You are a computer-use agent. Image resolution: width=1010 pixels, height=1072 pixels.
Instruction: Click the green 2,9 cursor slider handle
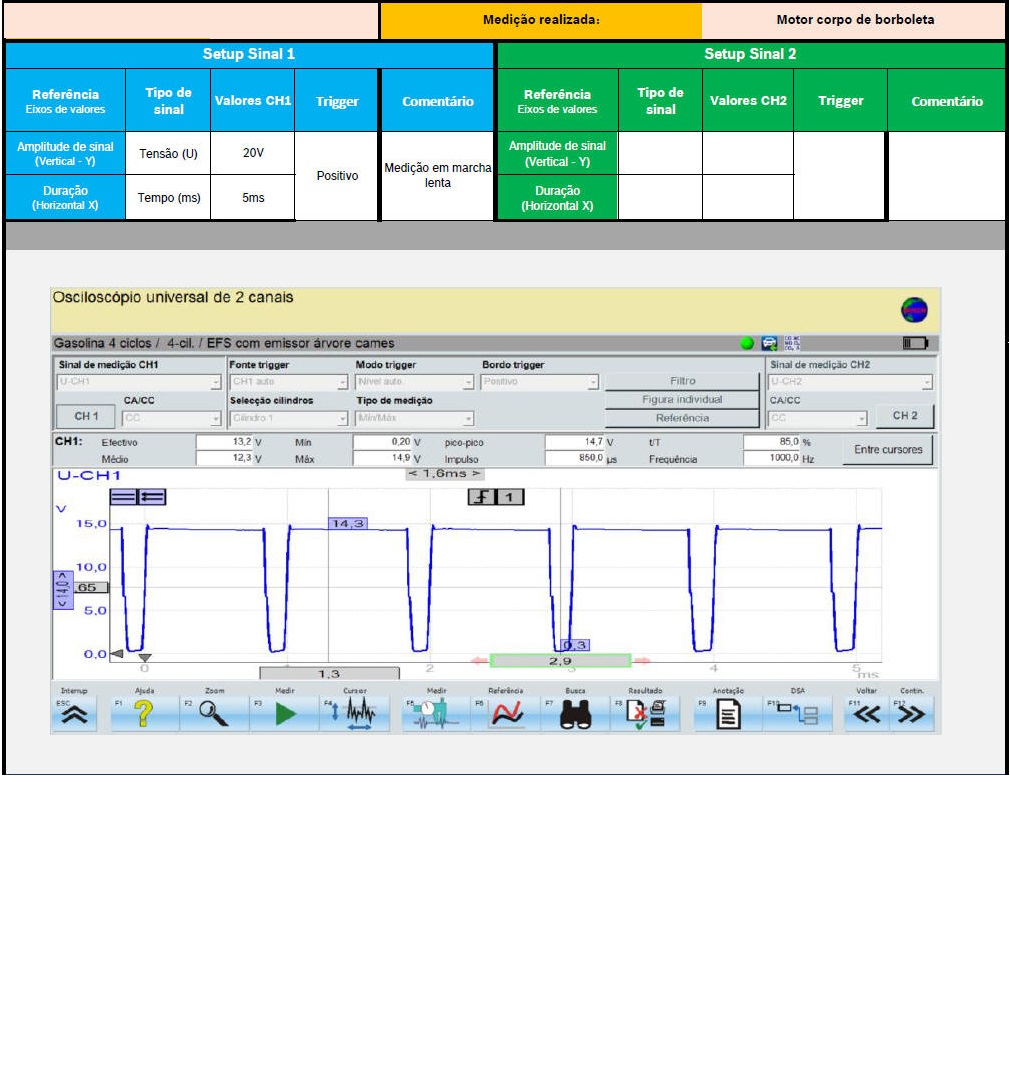(560, 661)
